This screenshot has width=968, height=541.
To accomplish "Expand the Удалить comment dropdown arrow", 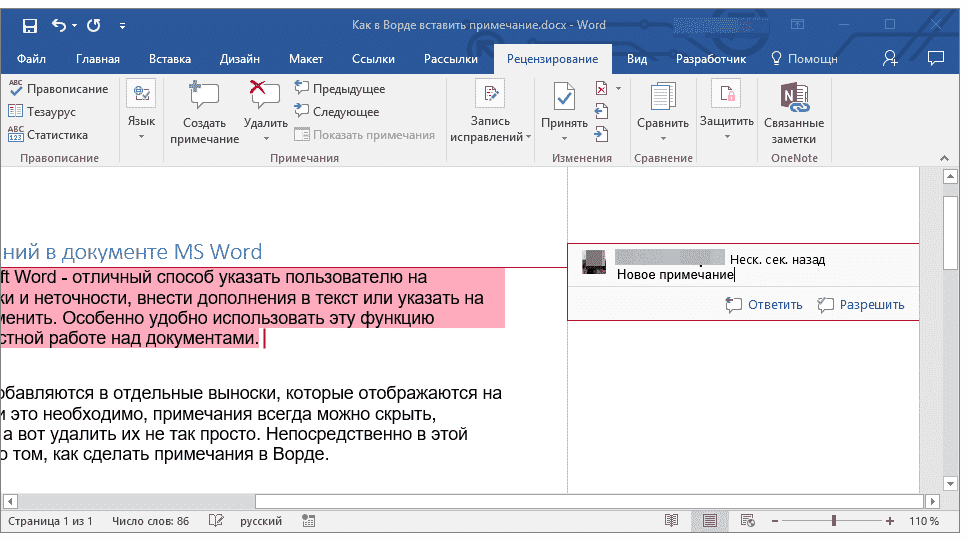I will 266,138.
